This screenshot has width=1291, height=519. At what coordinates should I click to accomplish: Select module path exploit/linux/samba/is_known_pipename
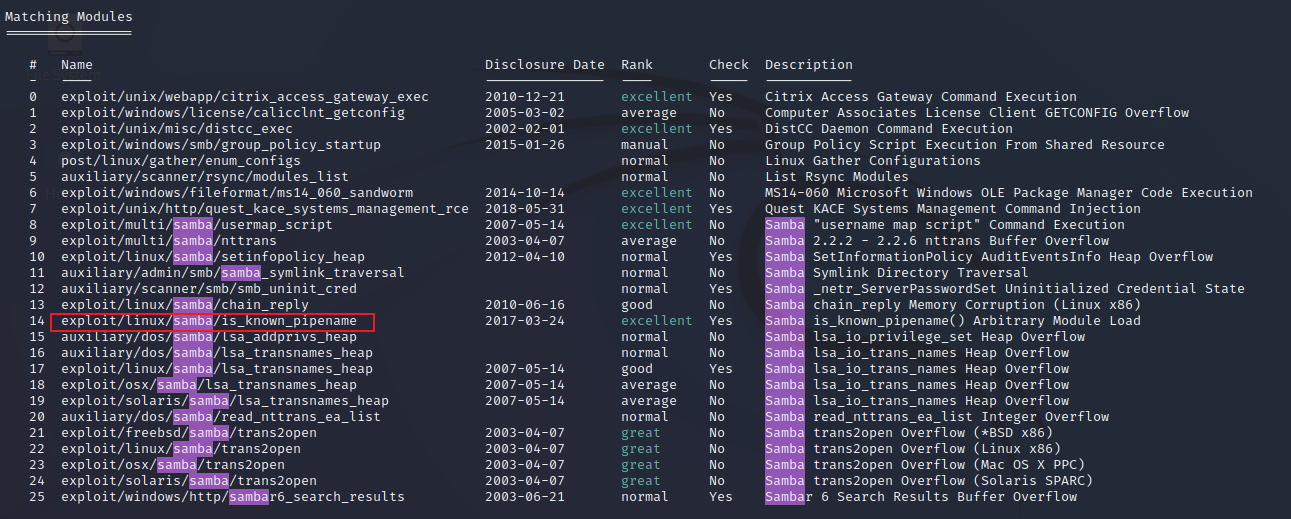[209, 321]
